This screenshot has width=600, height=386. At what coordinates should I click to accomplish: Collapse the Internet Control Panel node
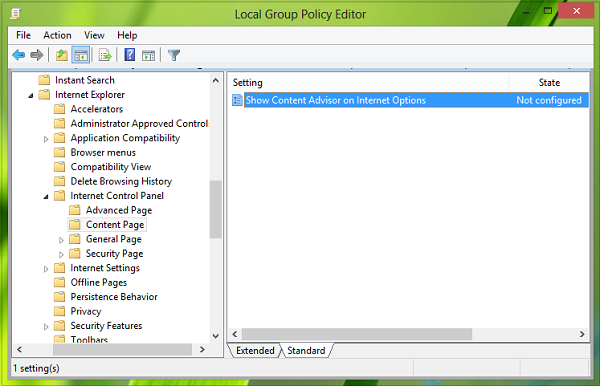(x=46, y=196)
